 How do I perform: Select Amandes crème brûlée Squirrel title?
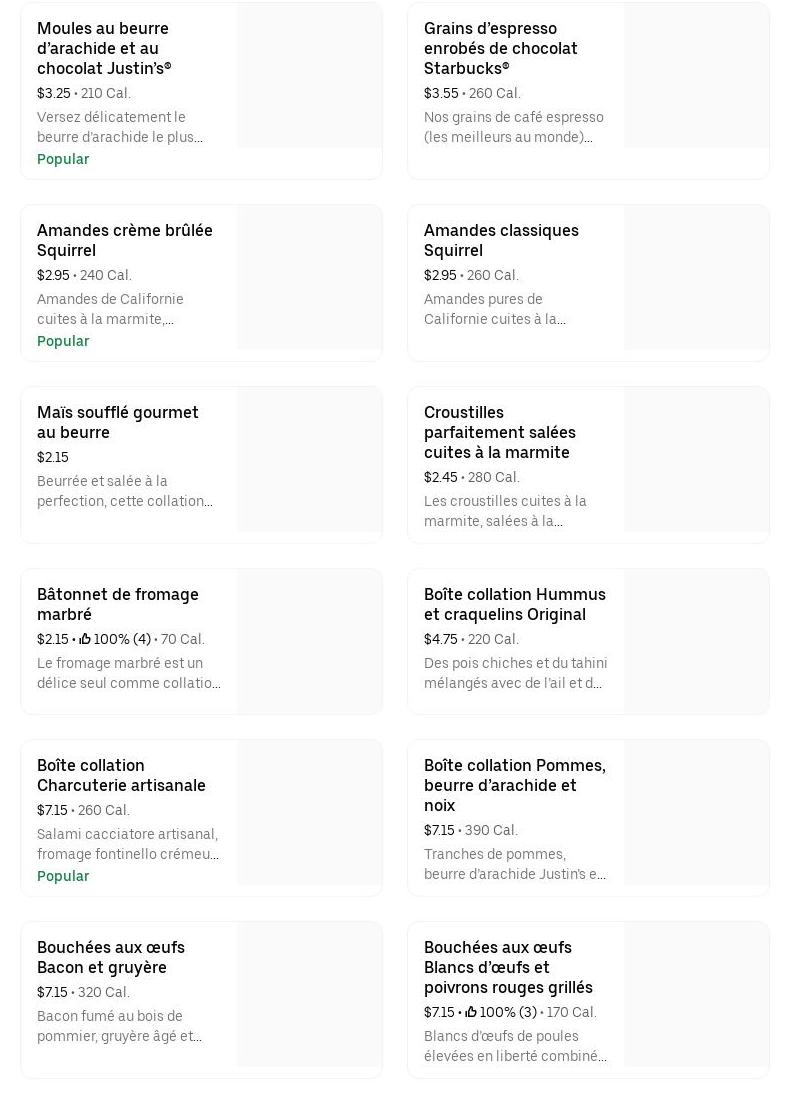tap(125, 240)
